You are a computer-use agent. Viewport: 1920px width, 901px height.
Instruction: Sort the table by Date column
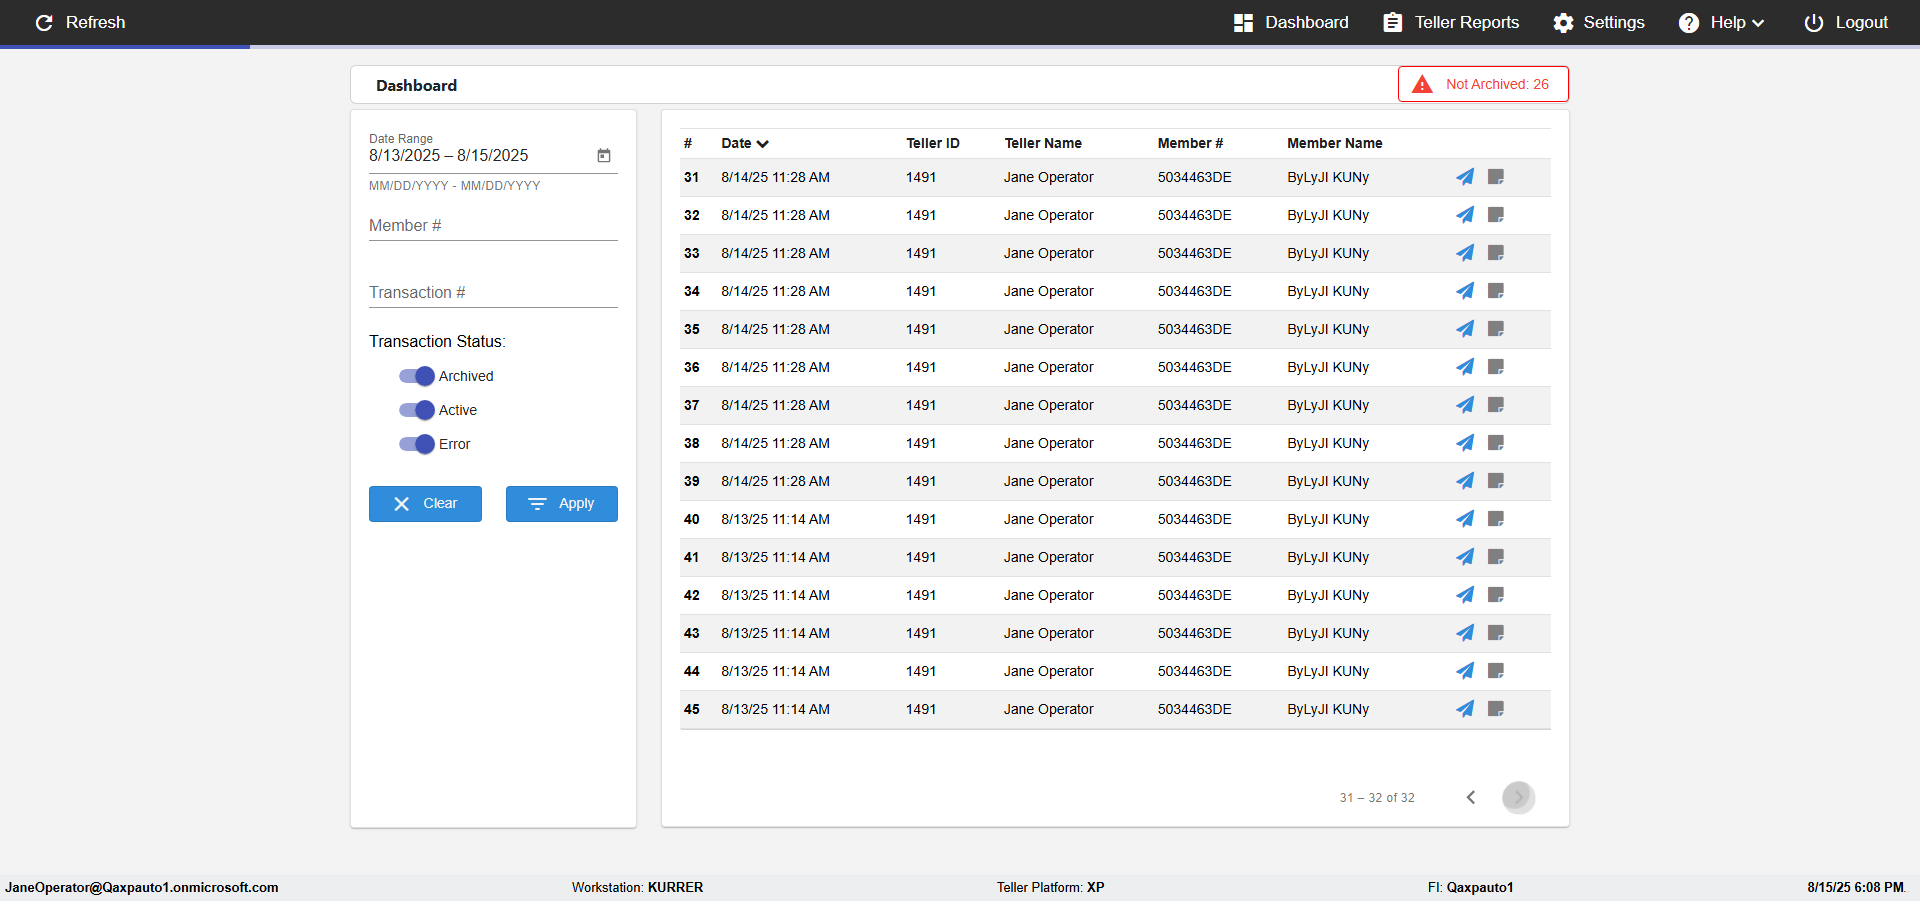[x=744, y=143]
